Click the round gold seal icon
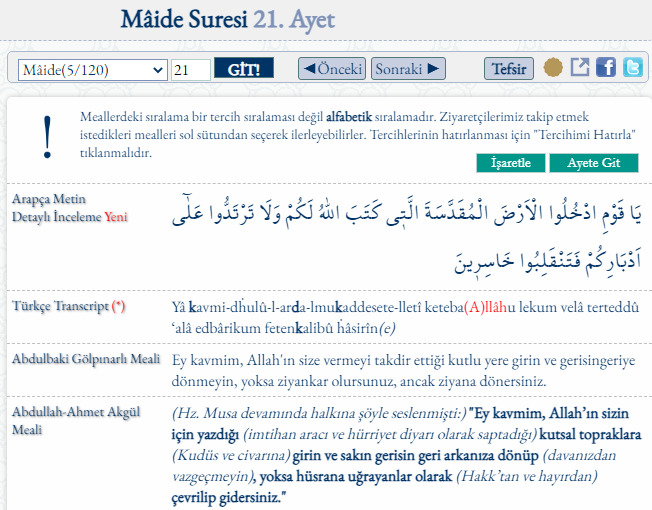Screen dimensions: 652x510 [x=553, y=67]
